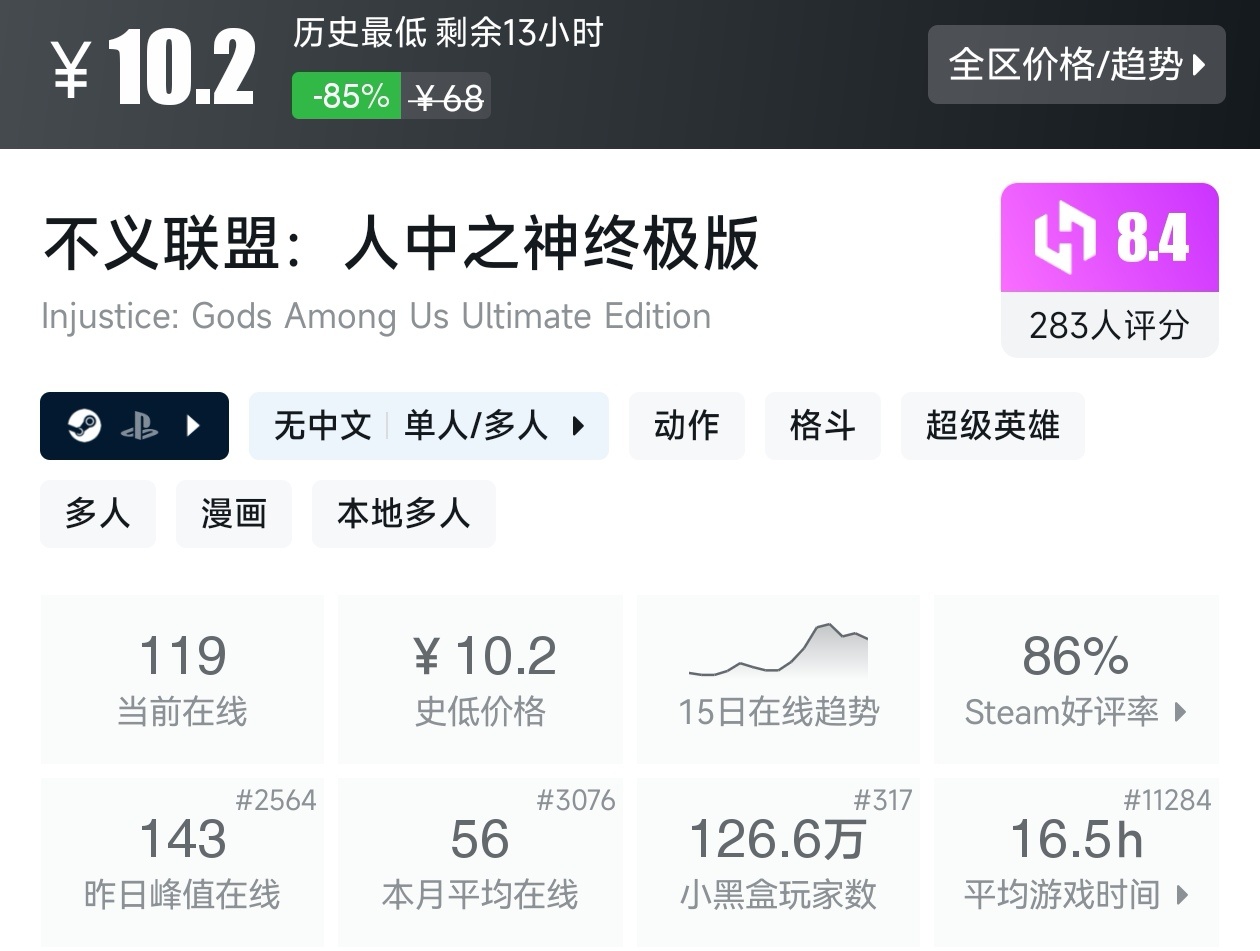Image resolution: width=1260 pixels, height=951 pixels.
Task: Click the 无中文 language tag
Action: click(322, 426)
